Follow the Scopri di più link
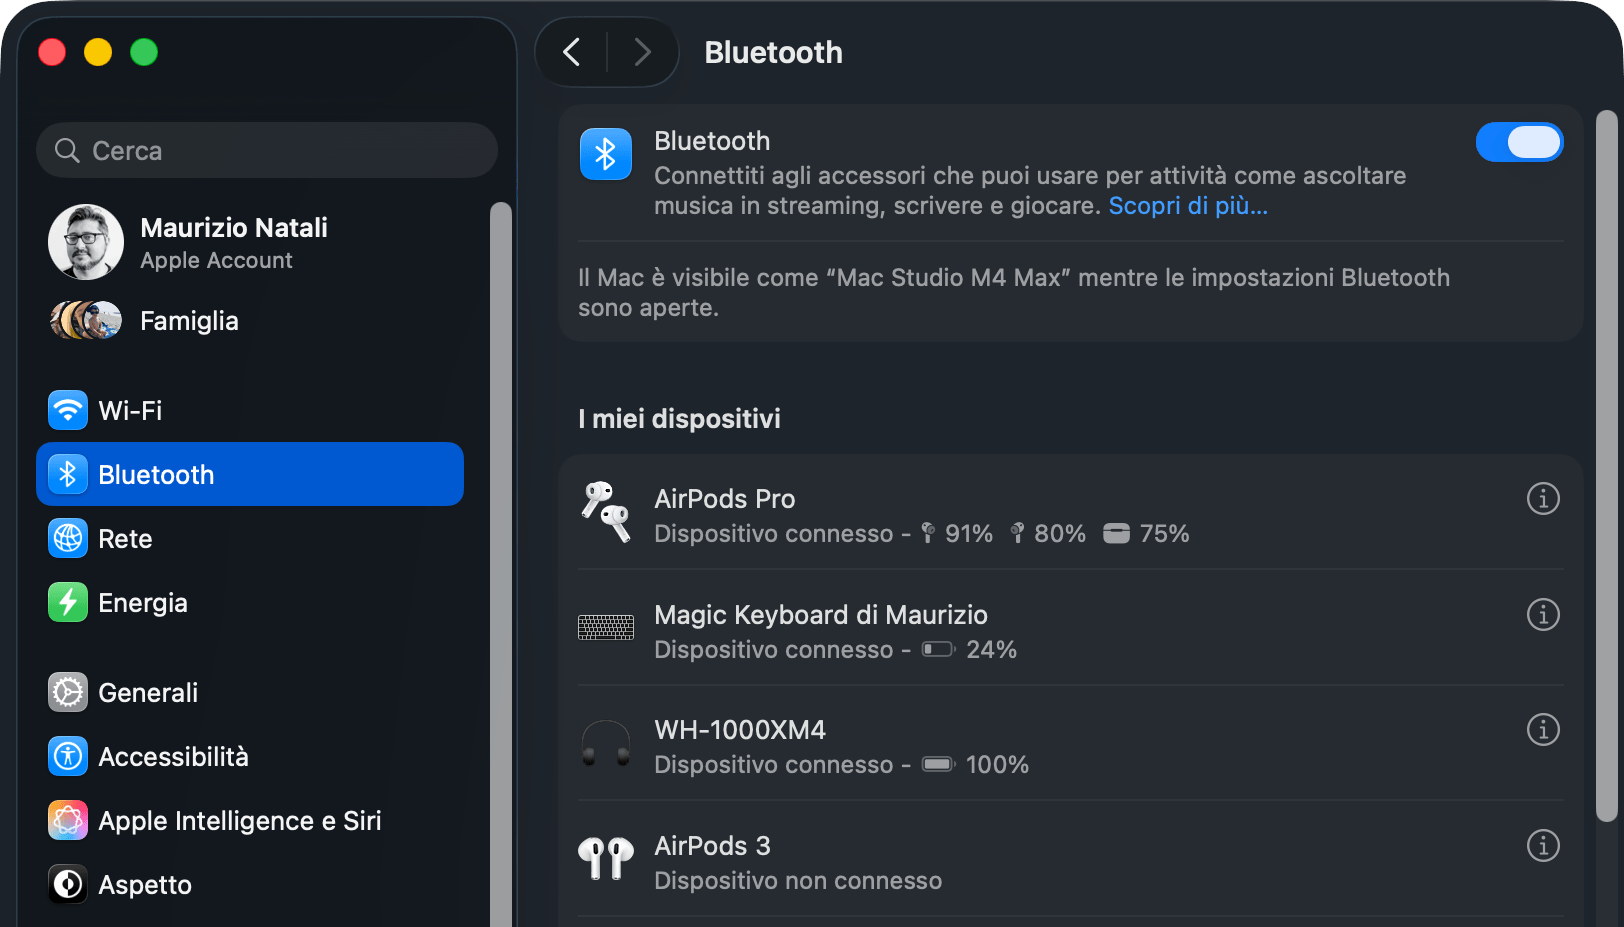This screenshot has width=1624, height=927. coord(1188,206)
